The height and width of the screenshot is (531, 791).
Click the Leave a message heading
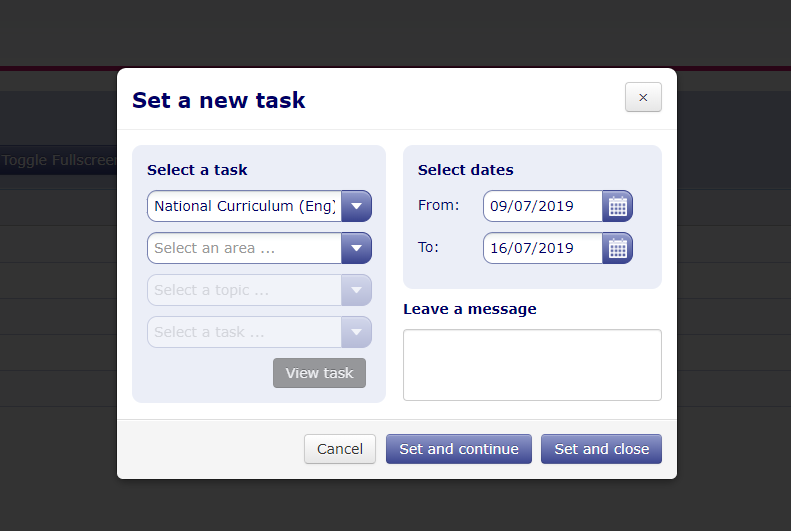pos(470,309)
